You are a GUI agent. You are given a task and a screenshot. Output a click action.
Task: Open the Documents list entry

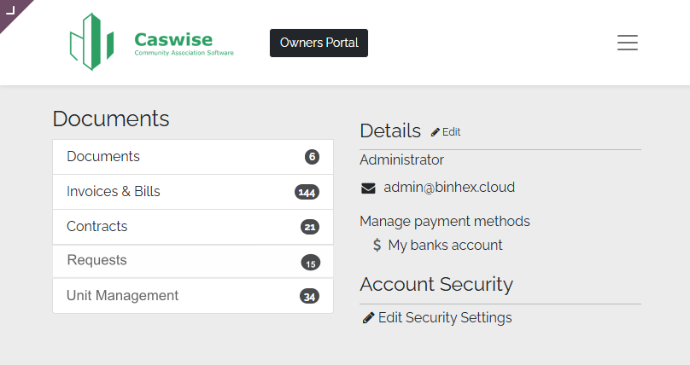click(193, 157)
